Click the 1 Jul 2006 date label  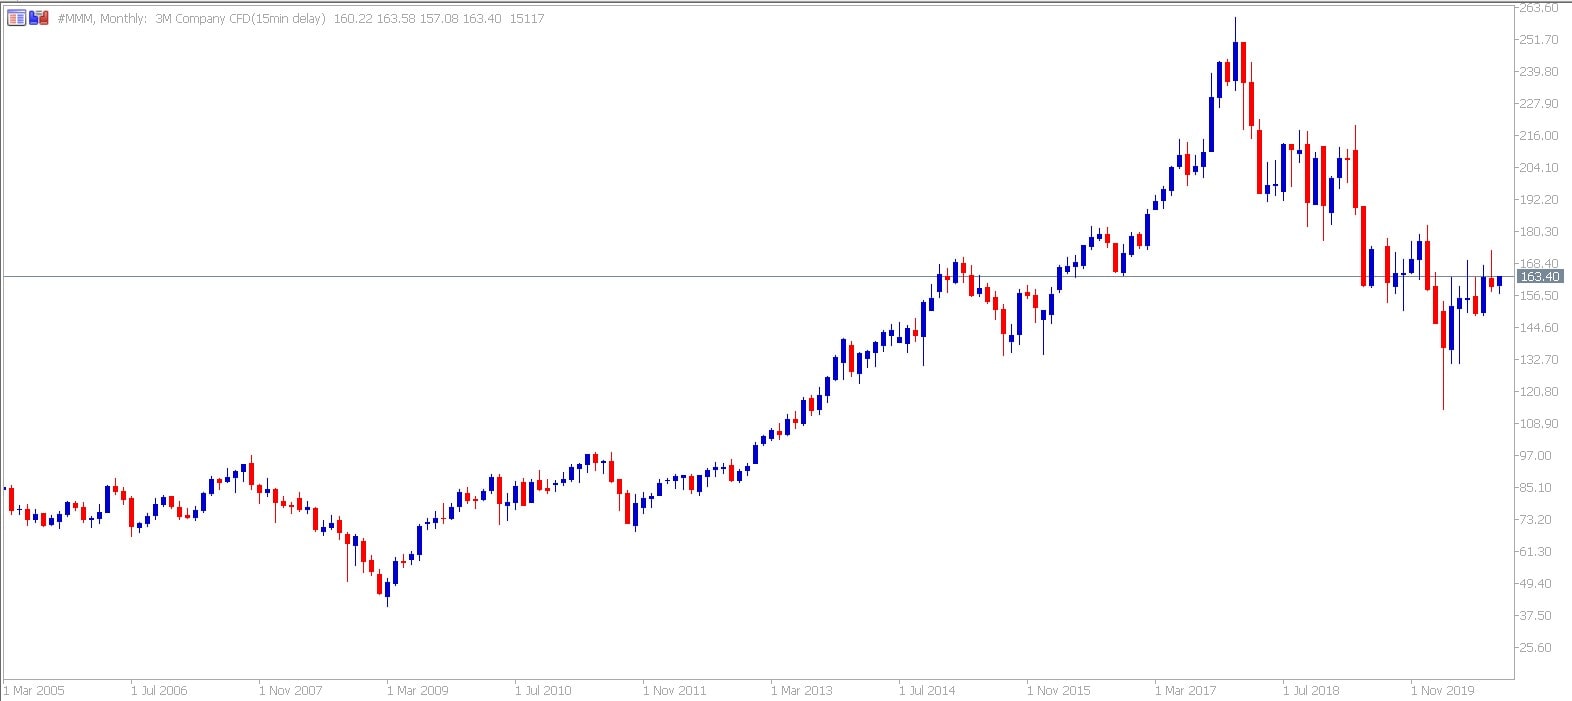(159, 690)
